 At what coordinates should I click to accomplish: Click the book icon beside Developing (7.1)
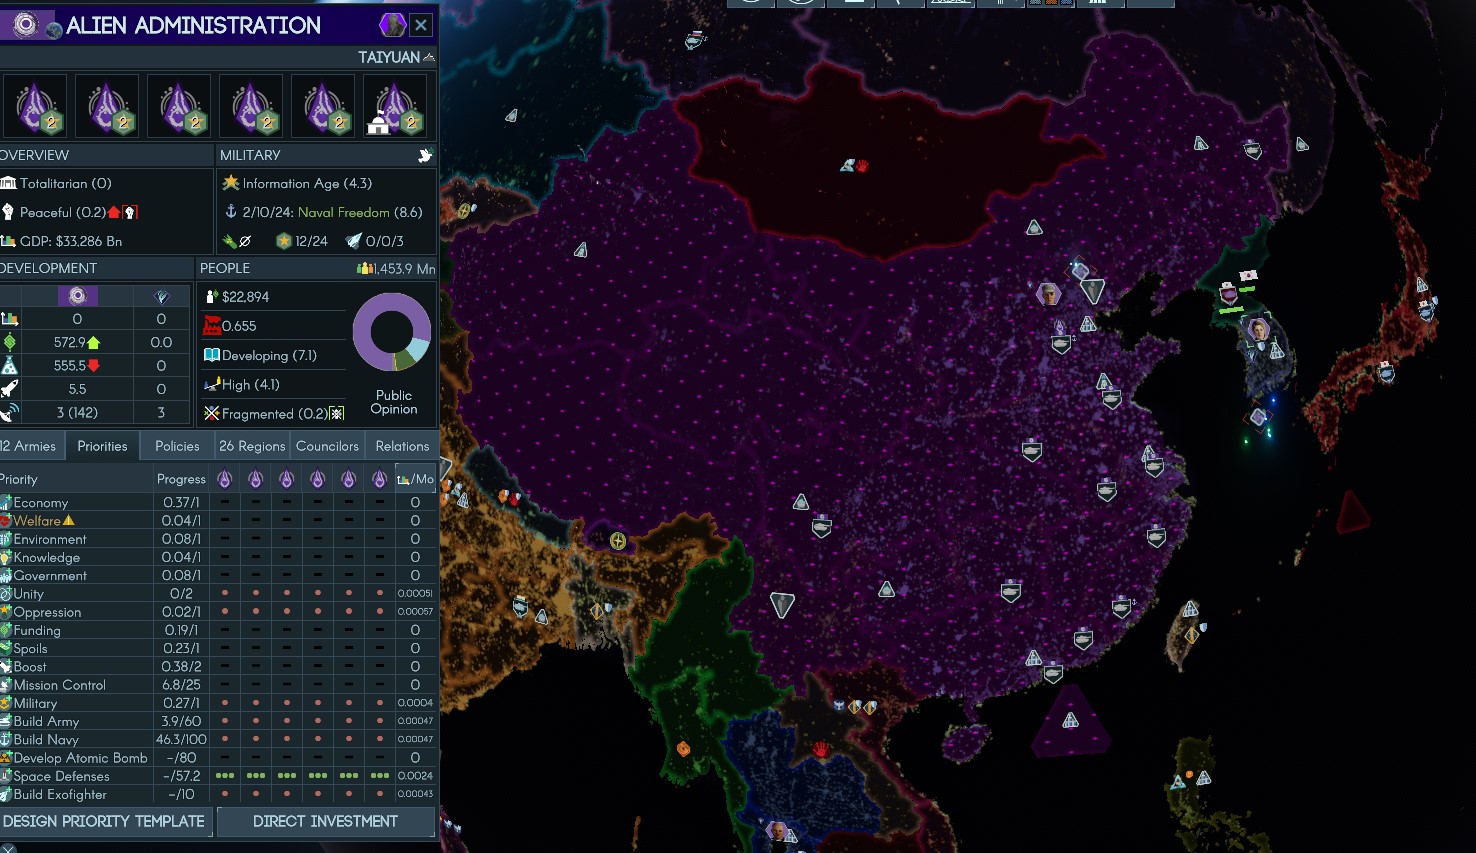[x=212, y=355]
